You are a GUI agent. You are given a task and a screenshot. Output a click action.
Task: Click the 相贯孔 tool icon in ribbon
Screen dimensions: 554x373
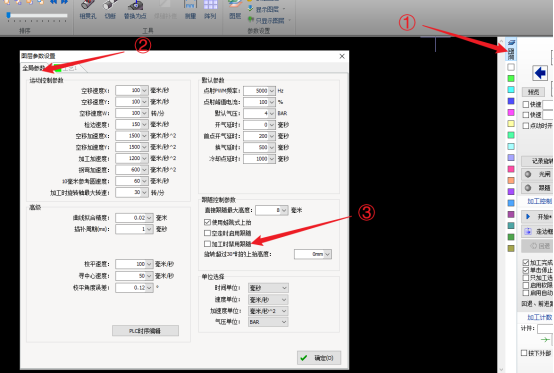(87, 10)
